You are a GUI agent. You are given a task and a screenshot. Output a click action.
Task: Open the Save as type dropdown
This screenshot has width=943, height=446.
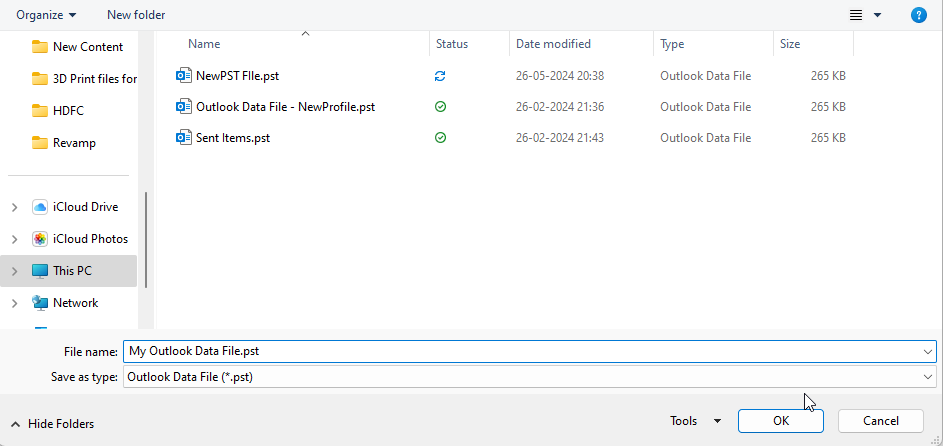pyautogui.click(x=928, y=377)
